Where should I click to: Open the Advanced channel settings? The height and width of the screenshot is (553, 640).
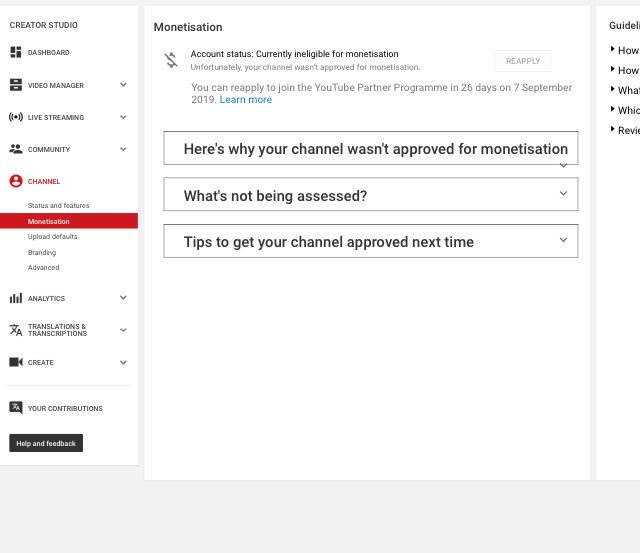pos(43,267)
